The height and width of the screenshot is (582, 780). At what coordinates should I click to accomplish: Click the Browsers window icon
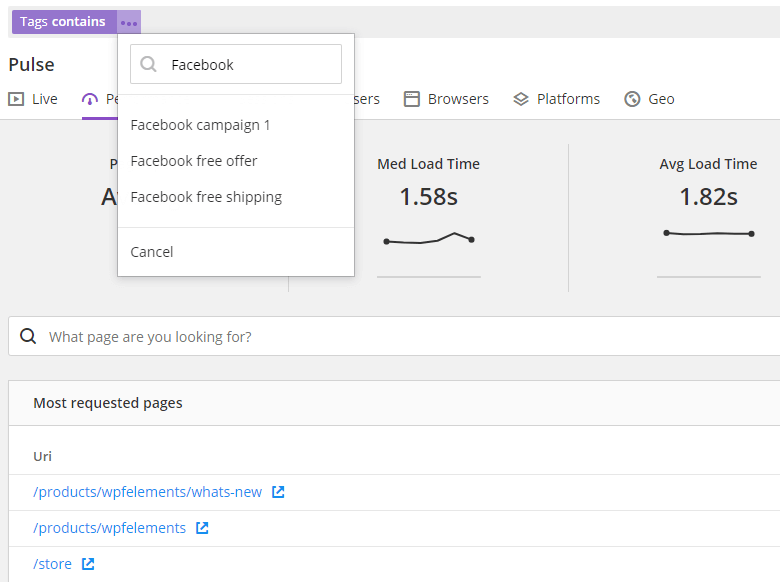[411, 99]
